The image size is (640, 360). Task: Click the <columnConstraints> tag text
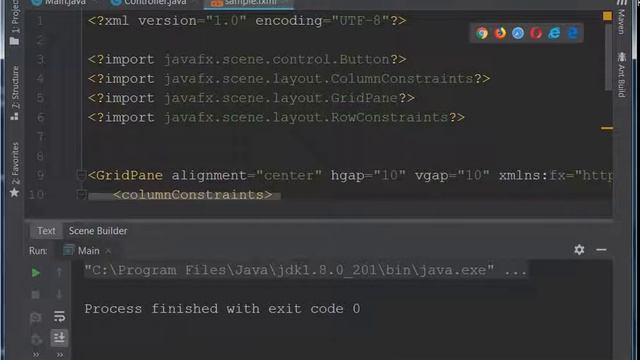tap(192, 195)
